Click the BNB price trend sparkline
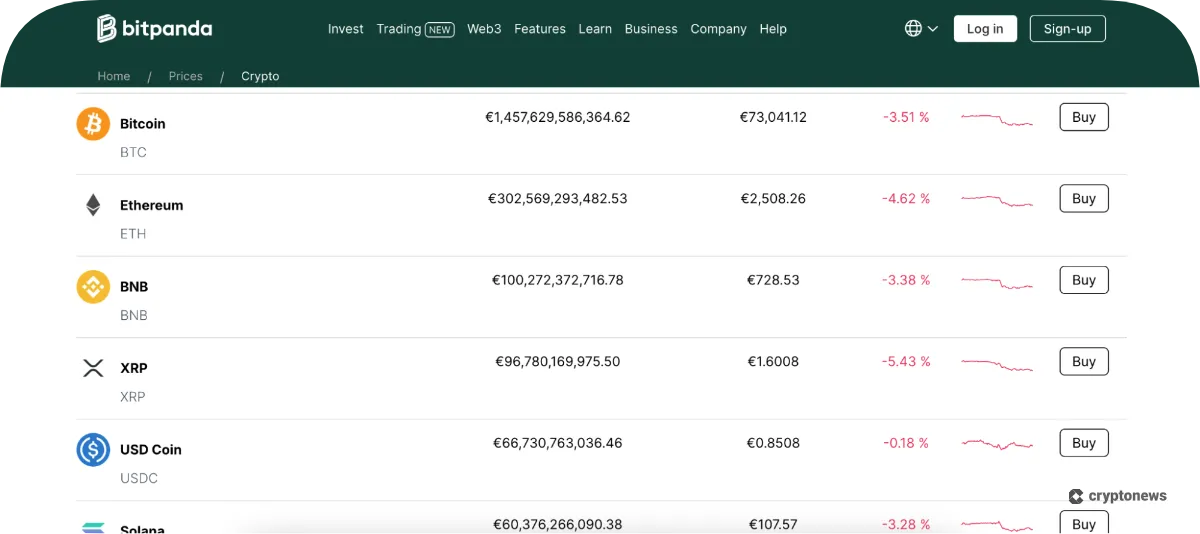Screen dimensions: 1200x534 997,282
